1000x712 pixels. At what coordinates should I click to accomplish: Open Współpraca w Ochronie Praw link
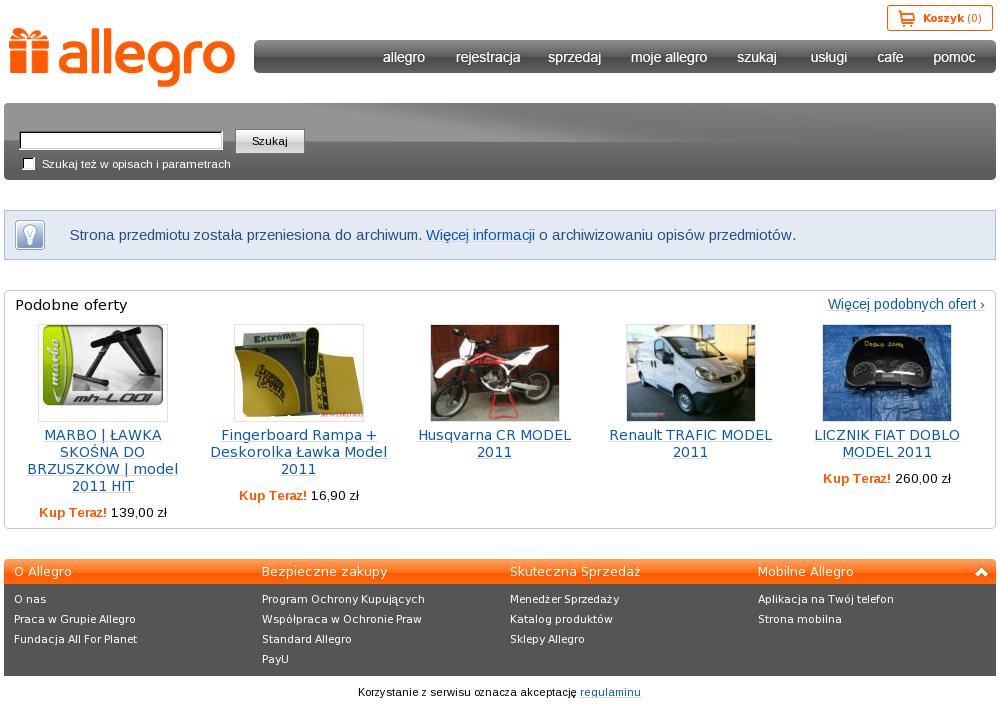coord(341,619)
